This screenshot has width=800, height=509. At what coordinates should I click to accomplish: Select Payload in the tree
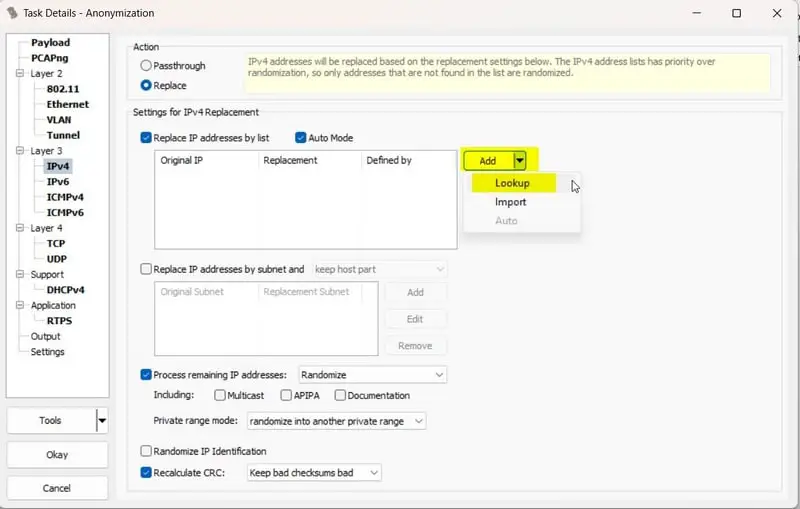pyautogui.click(x=51, y=42)
